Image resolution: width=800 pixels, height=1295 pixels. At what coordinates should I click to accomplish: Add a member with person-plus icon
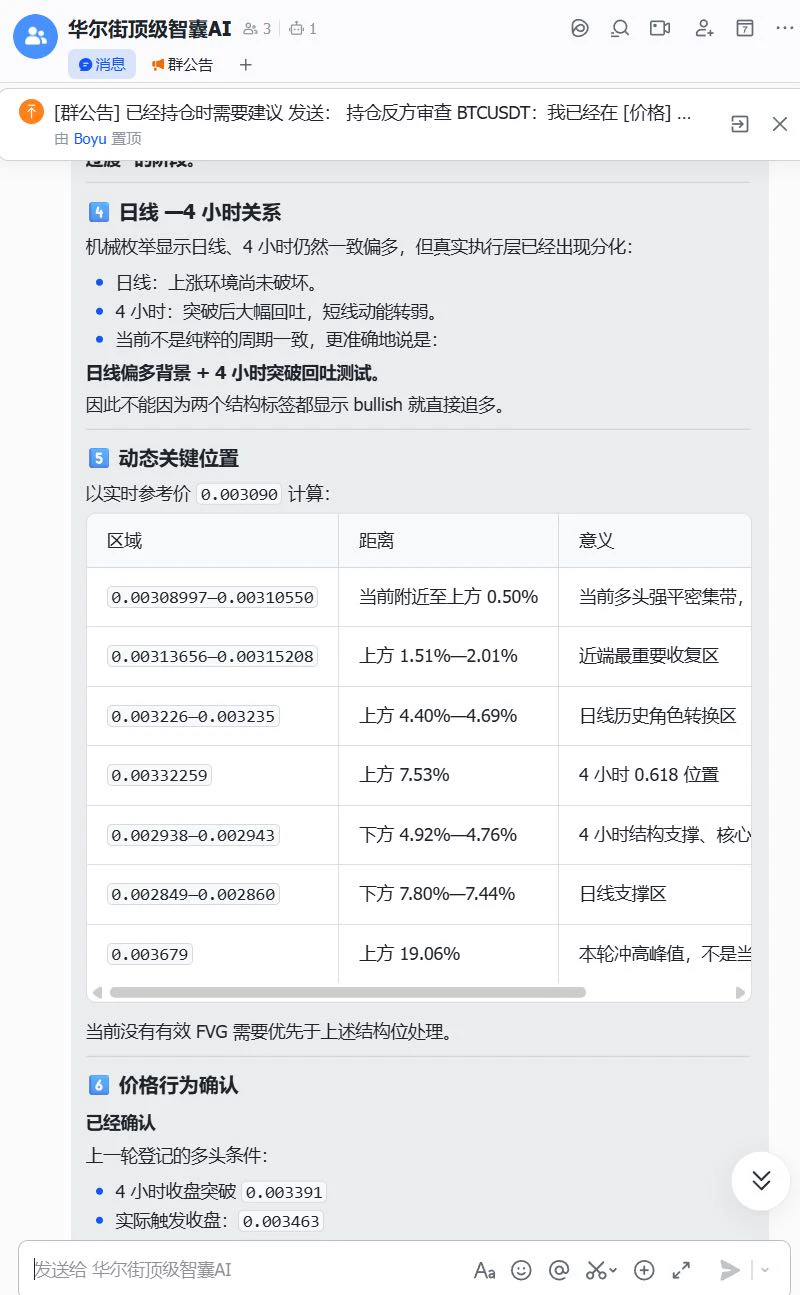pos(704,28)
